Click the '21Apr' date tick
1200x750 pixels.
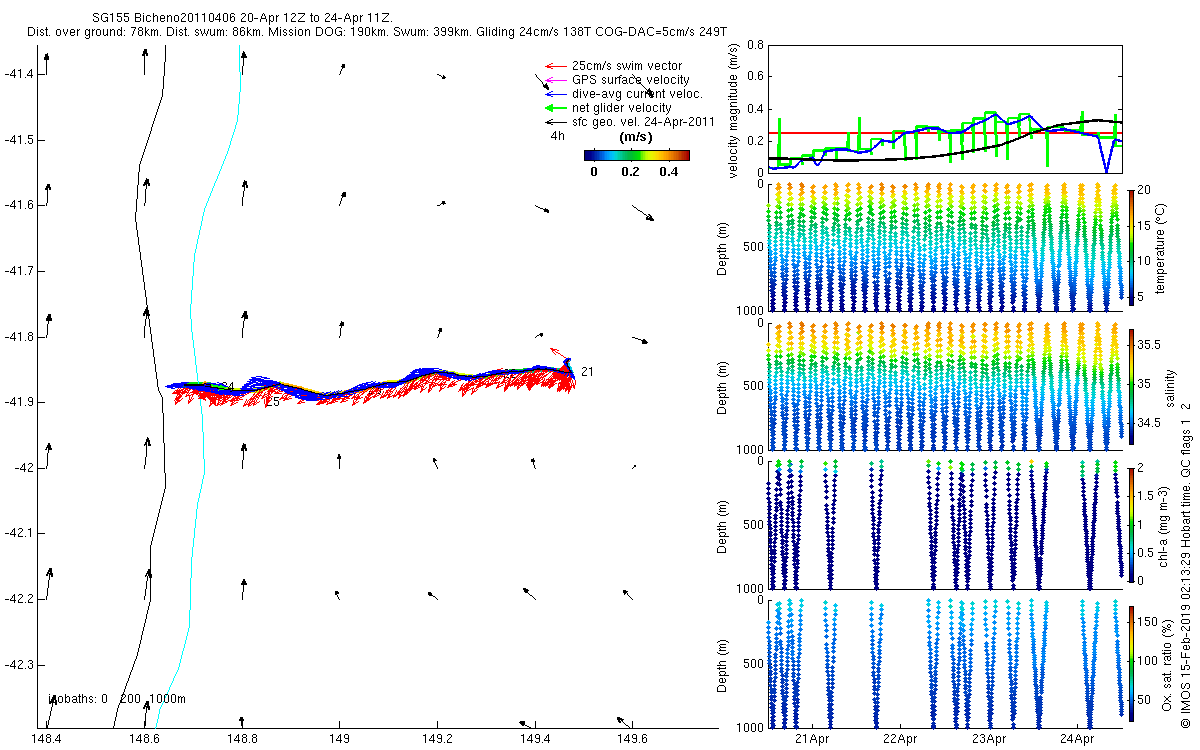[x=812, y=739]
